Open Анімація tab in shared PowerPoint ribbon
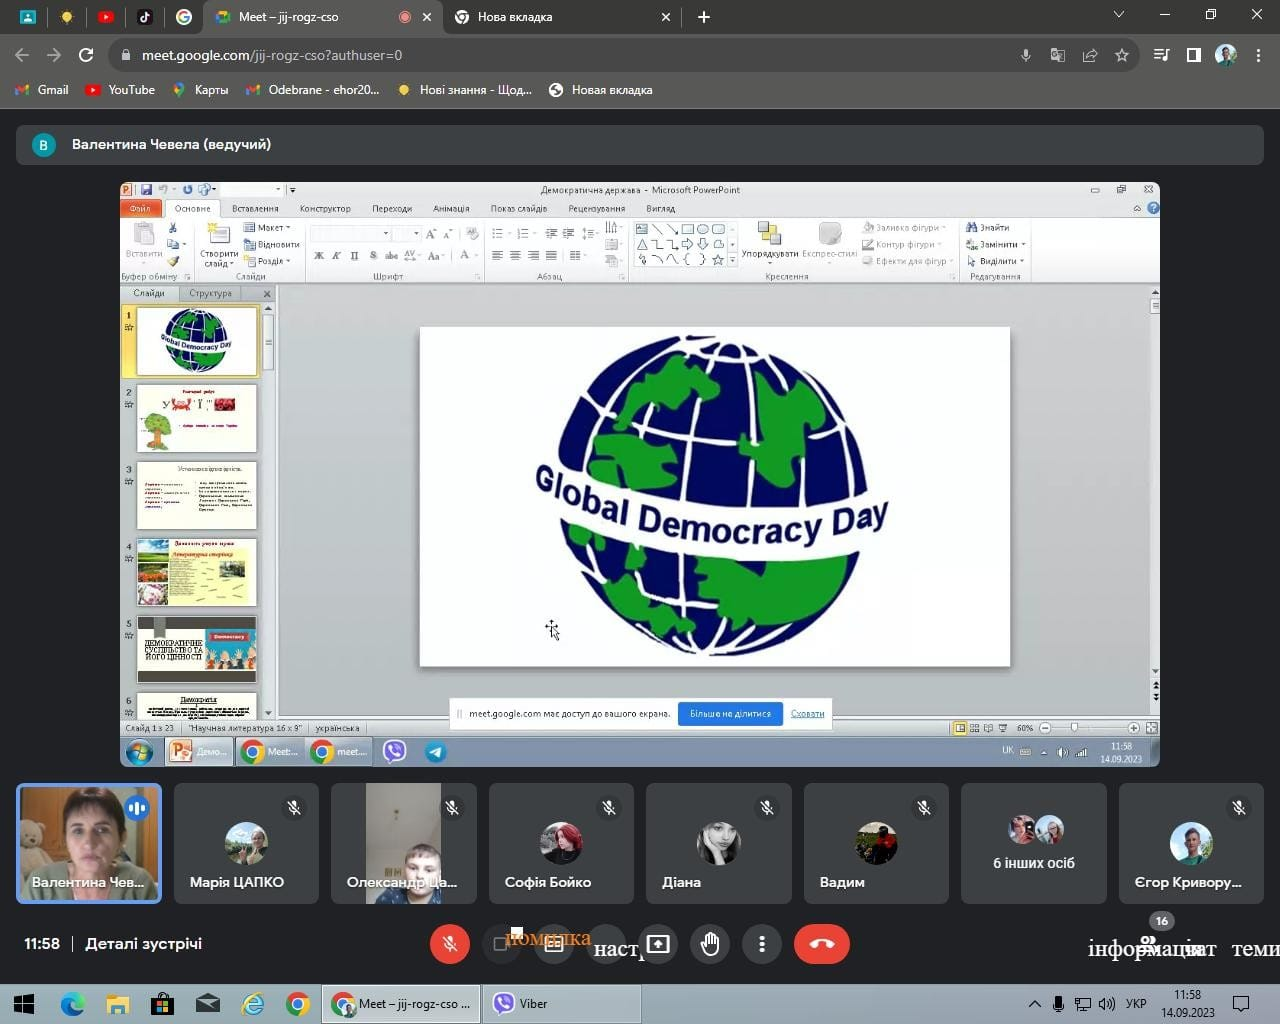 point(451,209)
